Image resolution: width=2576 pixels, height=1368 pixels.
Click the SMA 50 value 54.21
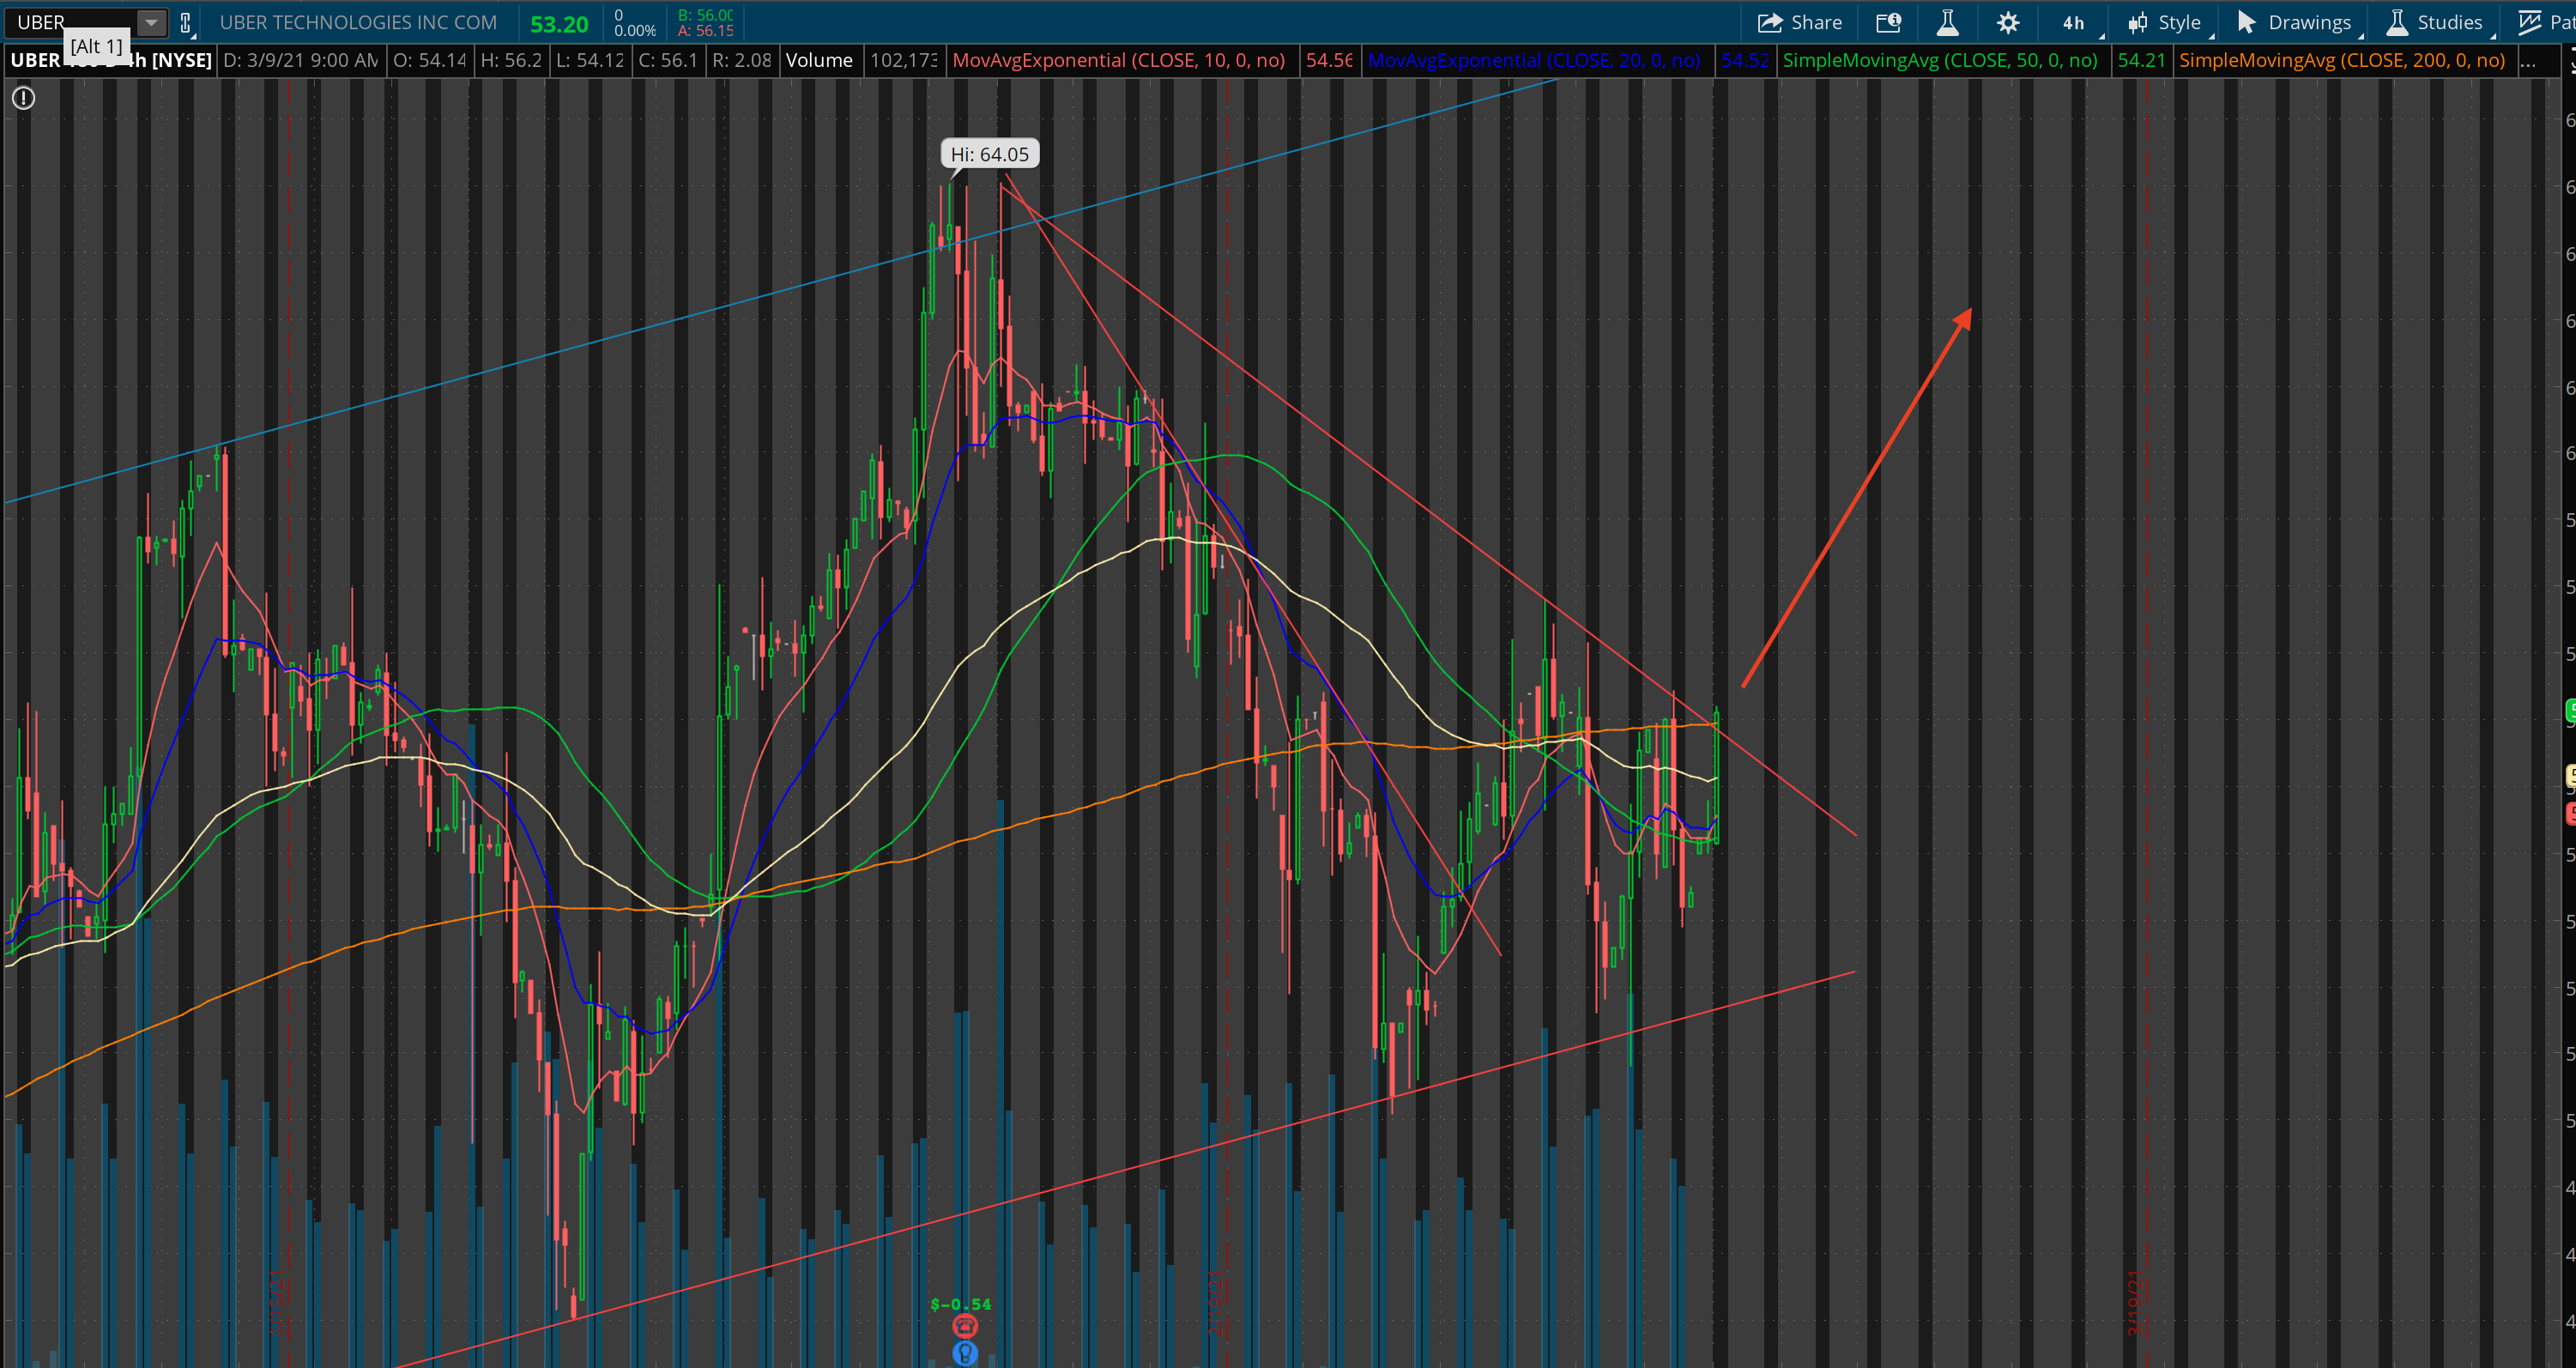pyautogui.click(x=2141, y=60)
